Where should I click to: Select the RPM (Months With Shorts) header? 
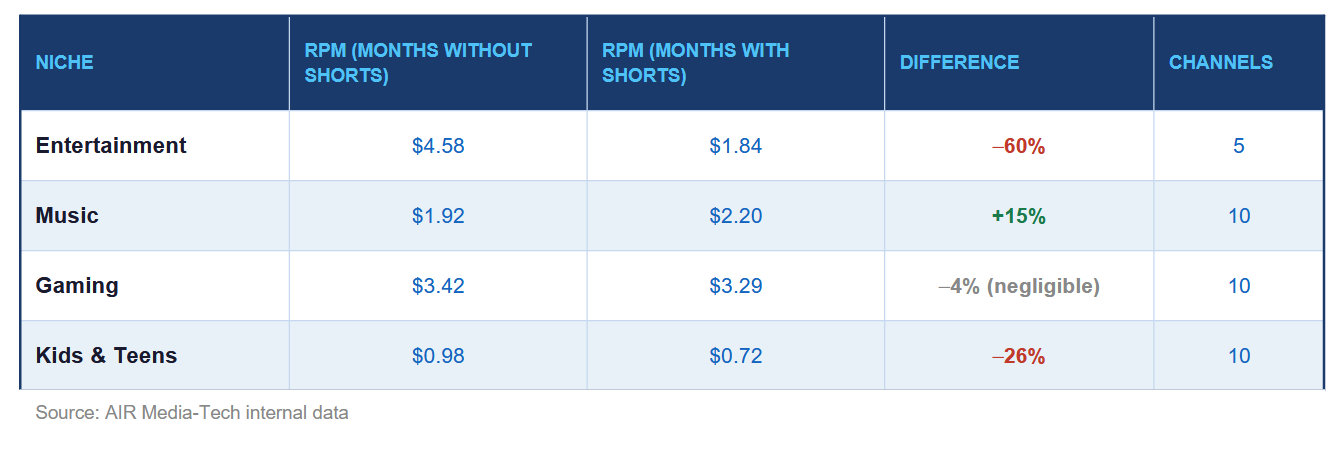coord(695,62)
